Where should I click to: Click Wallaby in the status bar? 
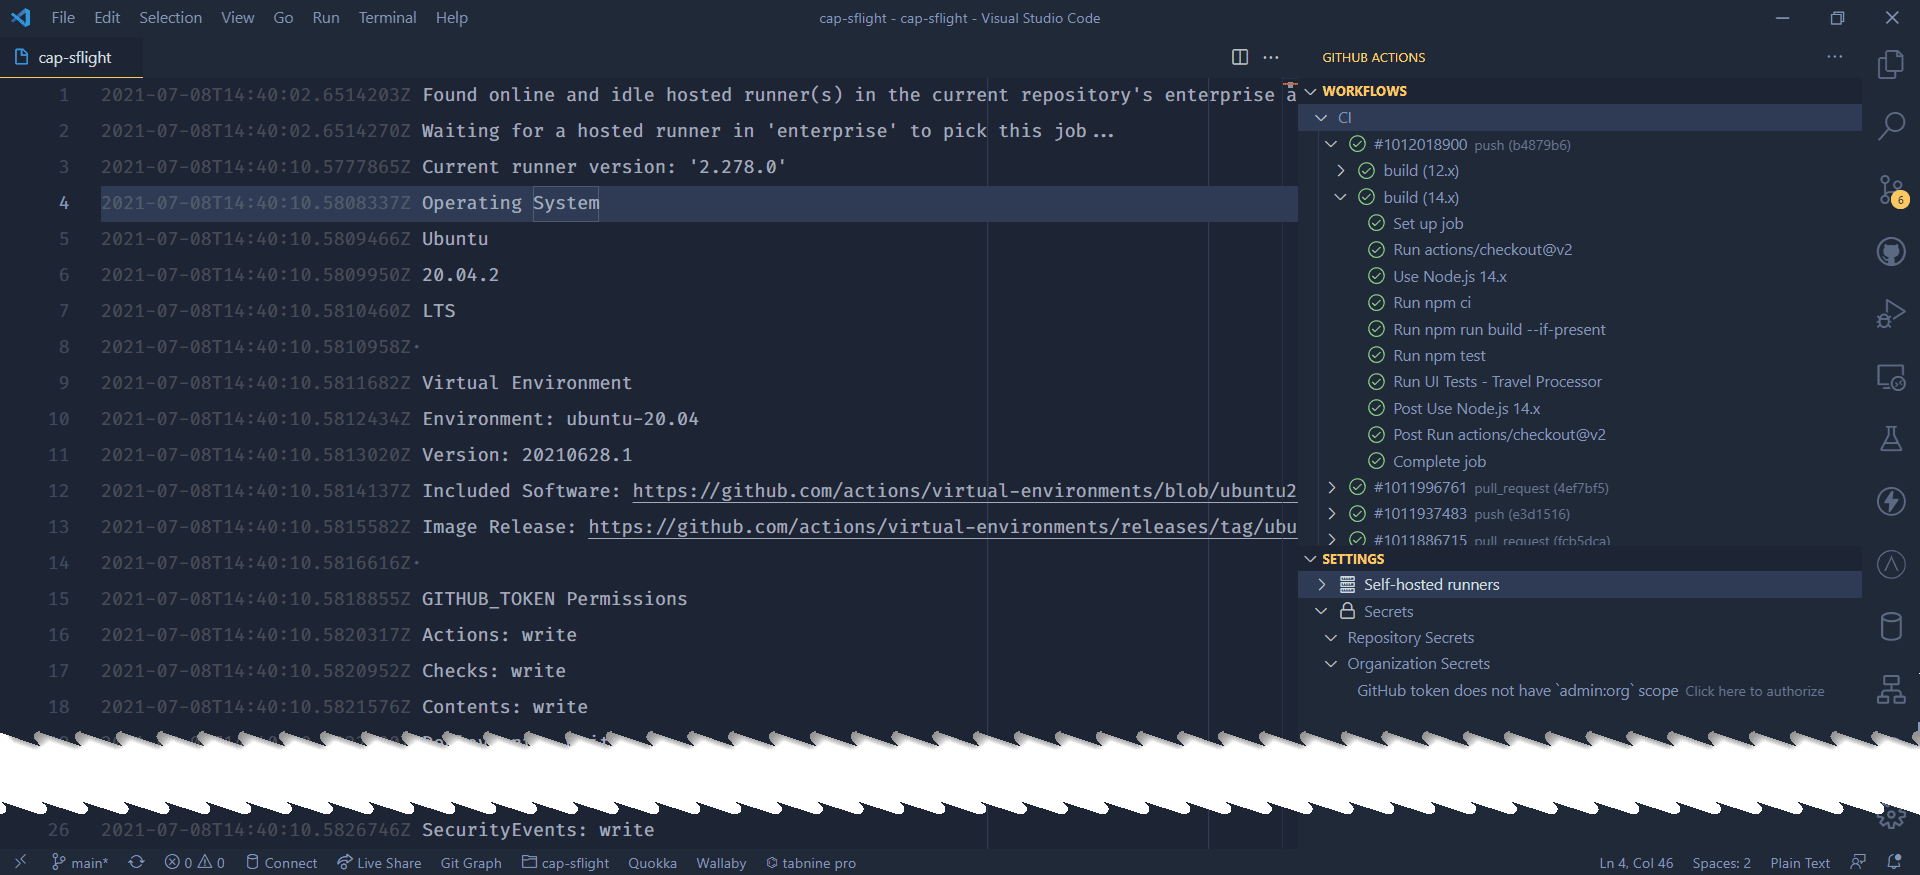[x=721, y=862]
